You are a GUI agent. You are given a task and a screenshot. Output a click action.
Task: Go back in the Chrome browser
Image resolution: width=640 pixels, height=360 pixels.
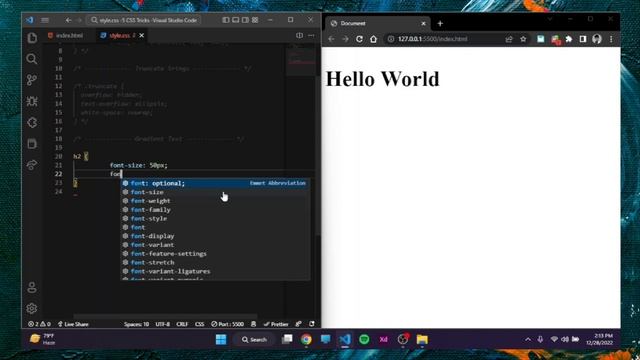pos(331,39)
